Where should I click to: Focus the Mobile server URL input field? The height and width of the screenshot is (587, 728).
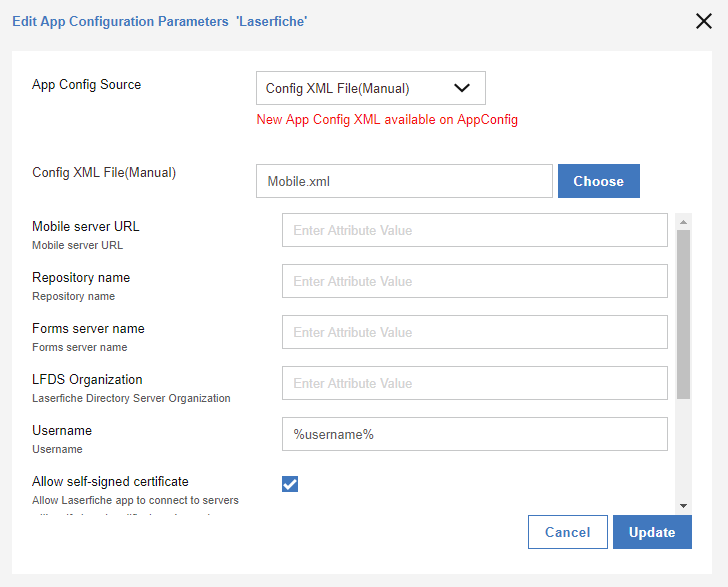pos(474,230)
